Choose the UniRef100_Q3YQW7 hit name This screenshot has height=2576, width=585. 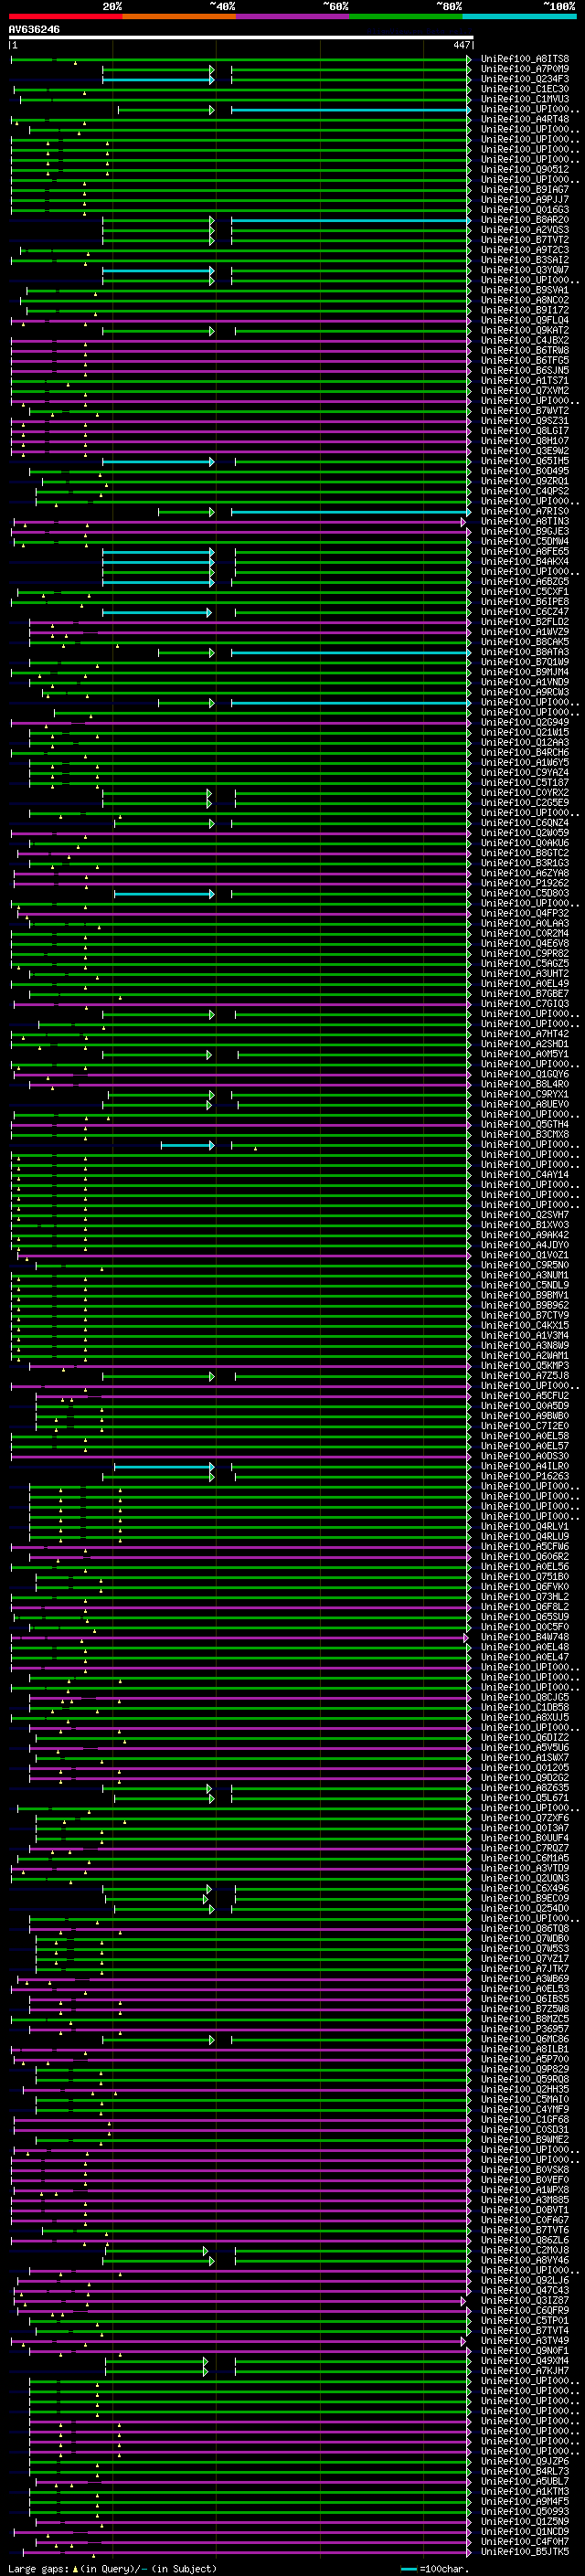[525, 270]
